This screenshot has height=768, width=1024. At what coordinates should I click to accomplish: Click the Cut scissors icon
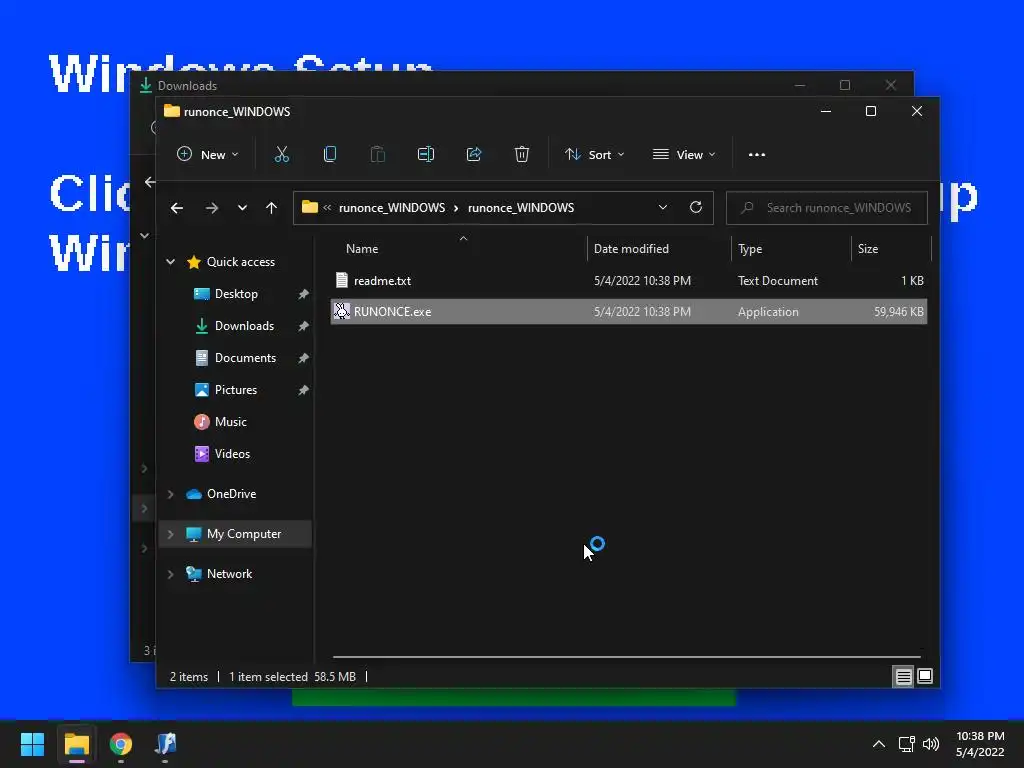point(281,155)
